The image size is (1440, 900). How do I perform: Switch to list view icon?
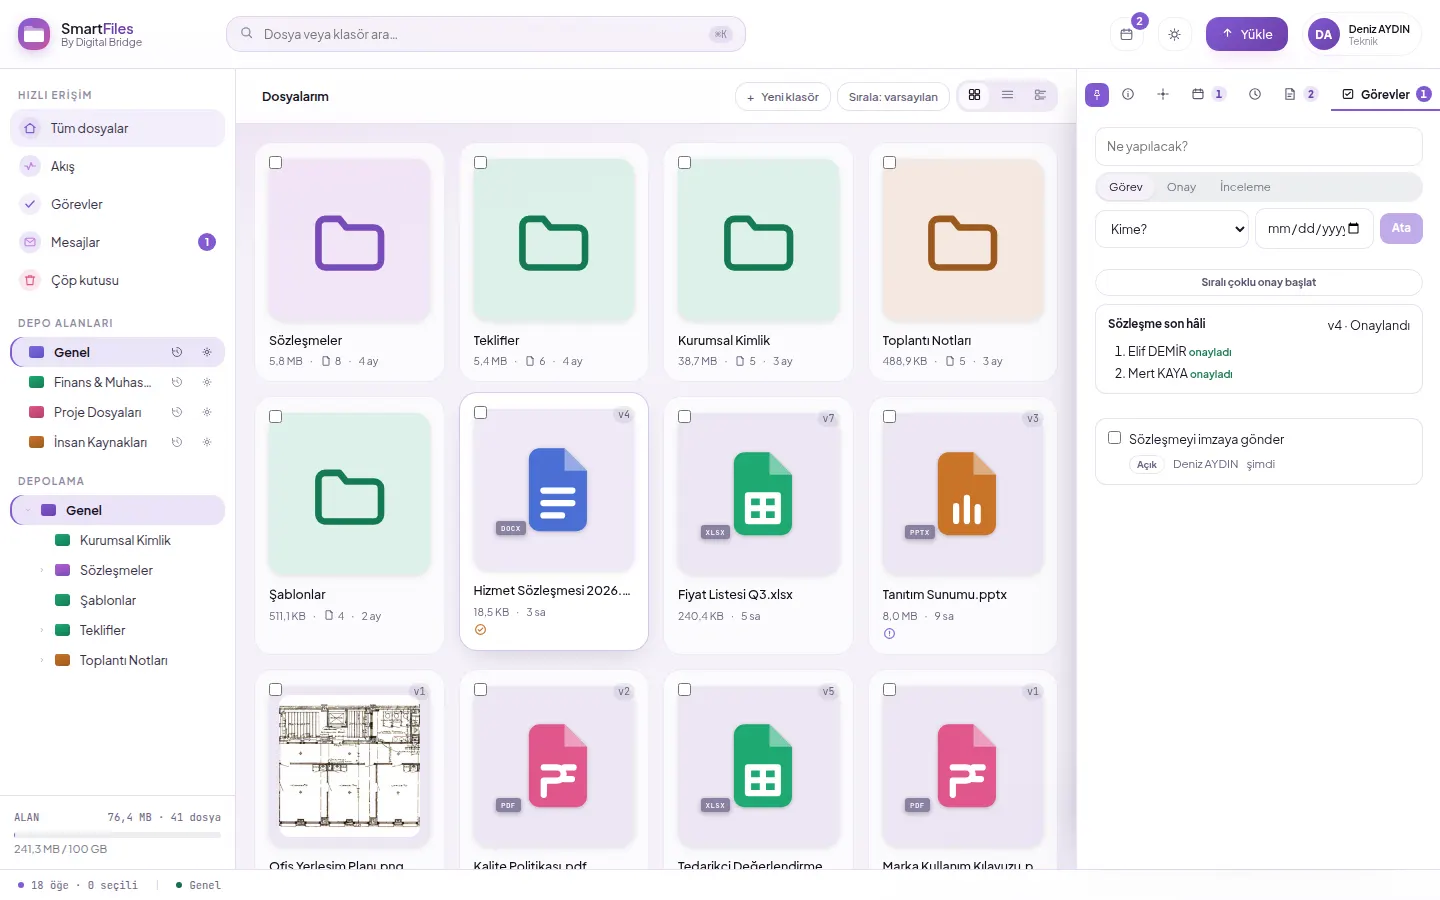1007,95
